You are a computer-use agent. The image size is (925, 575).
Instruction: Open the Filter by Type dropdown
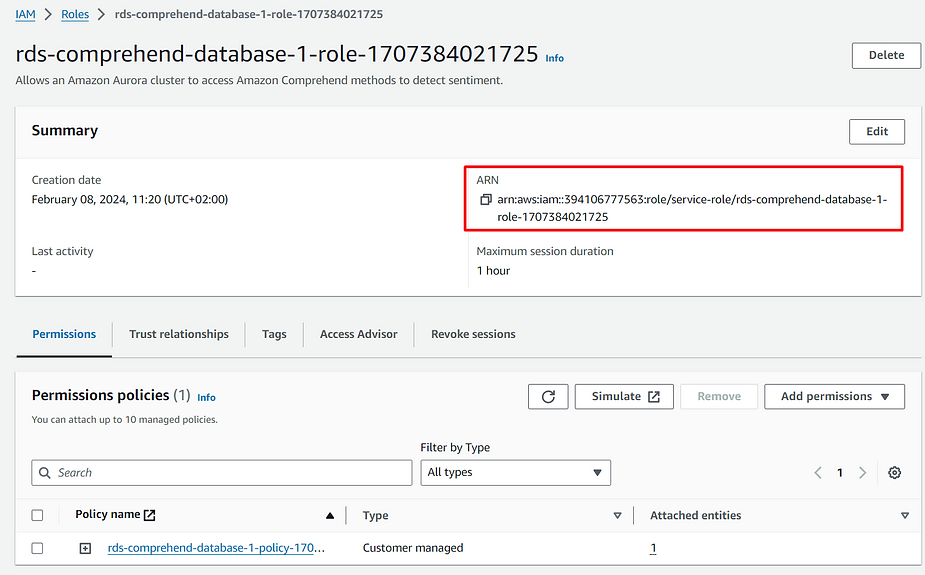coord(515,472)
